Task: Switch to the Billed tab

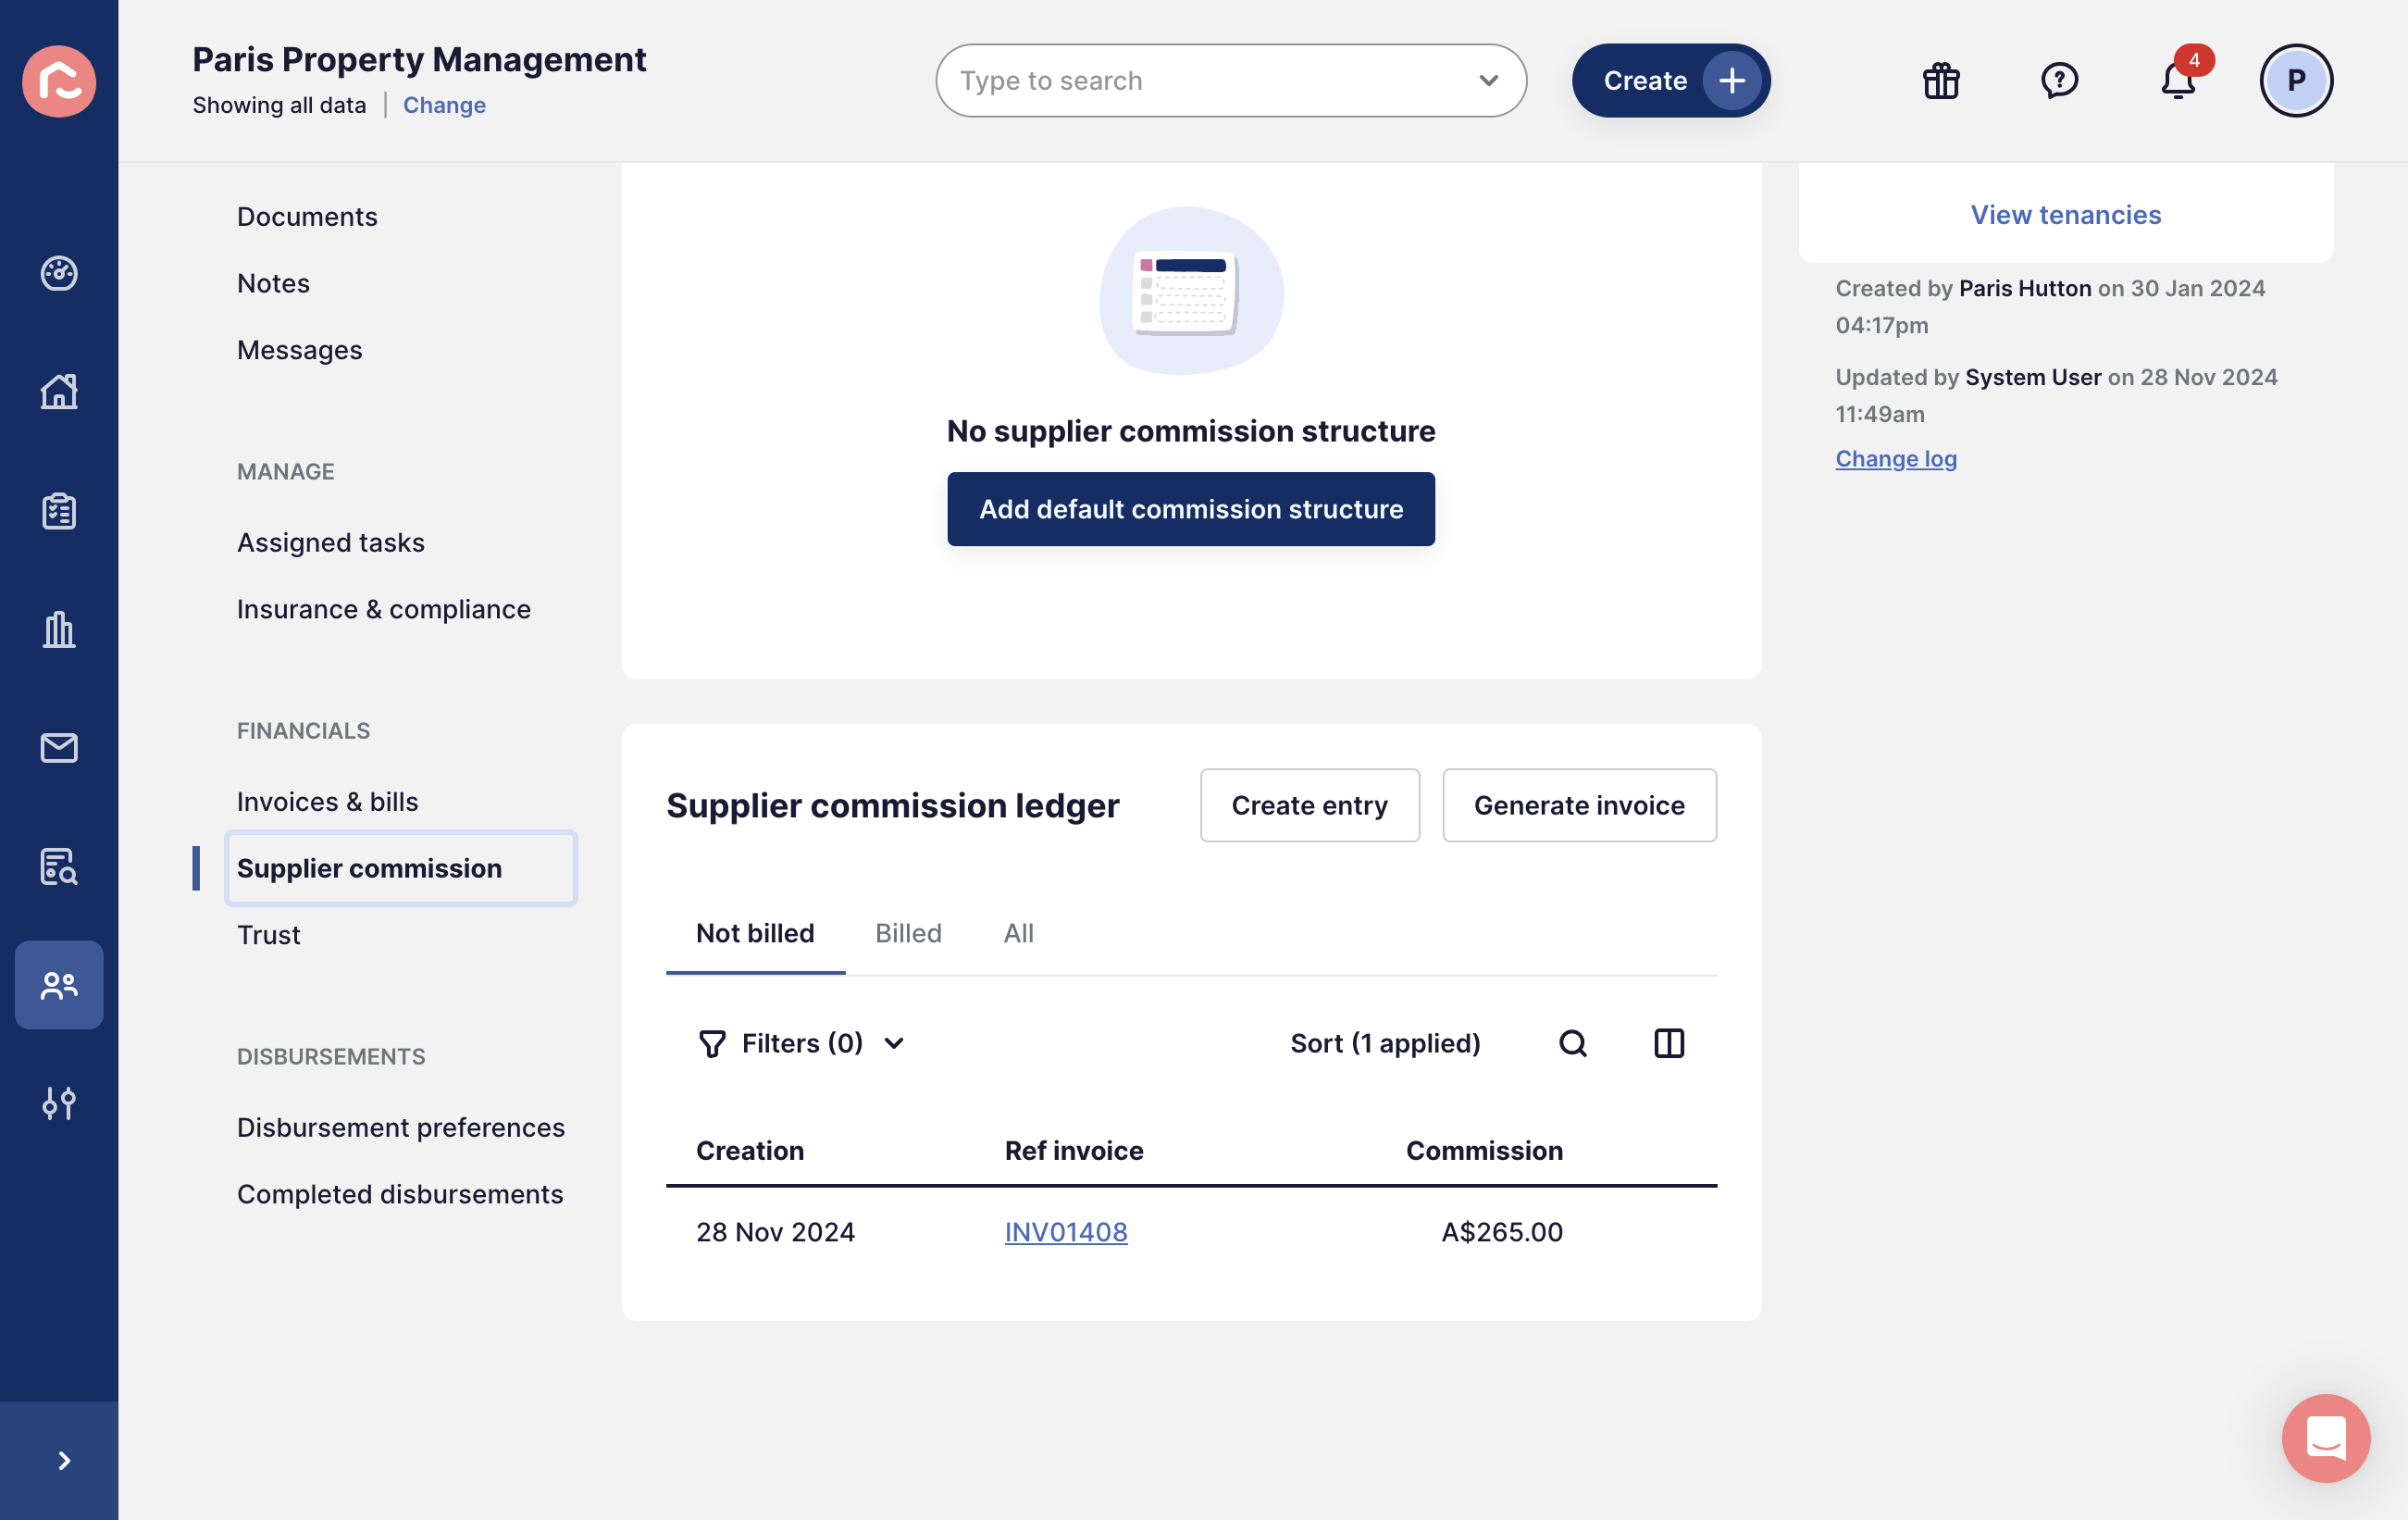Action: point(908,933)
